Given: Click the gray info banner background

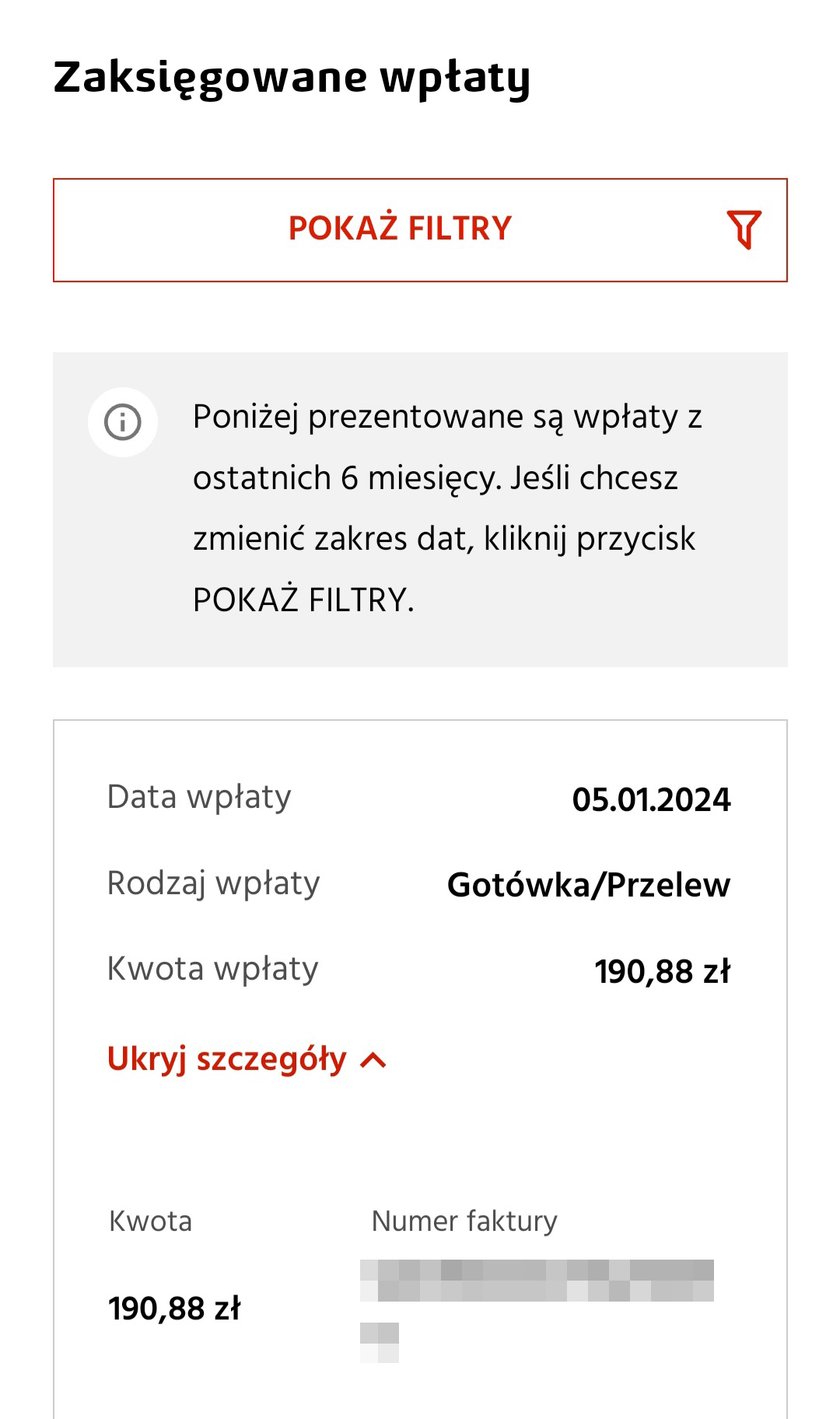Looking at the screenshot, I should pos(420,510).
